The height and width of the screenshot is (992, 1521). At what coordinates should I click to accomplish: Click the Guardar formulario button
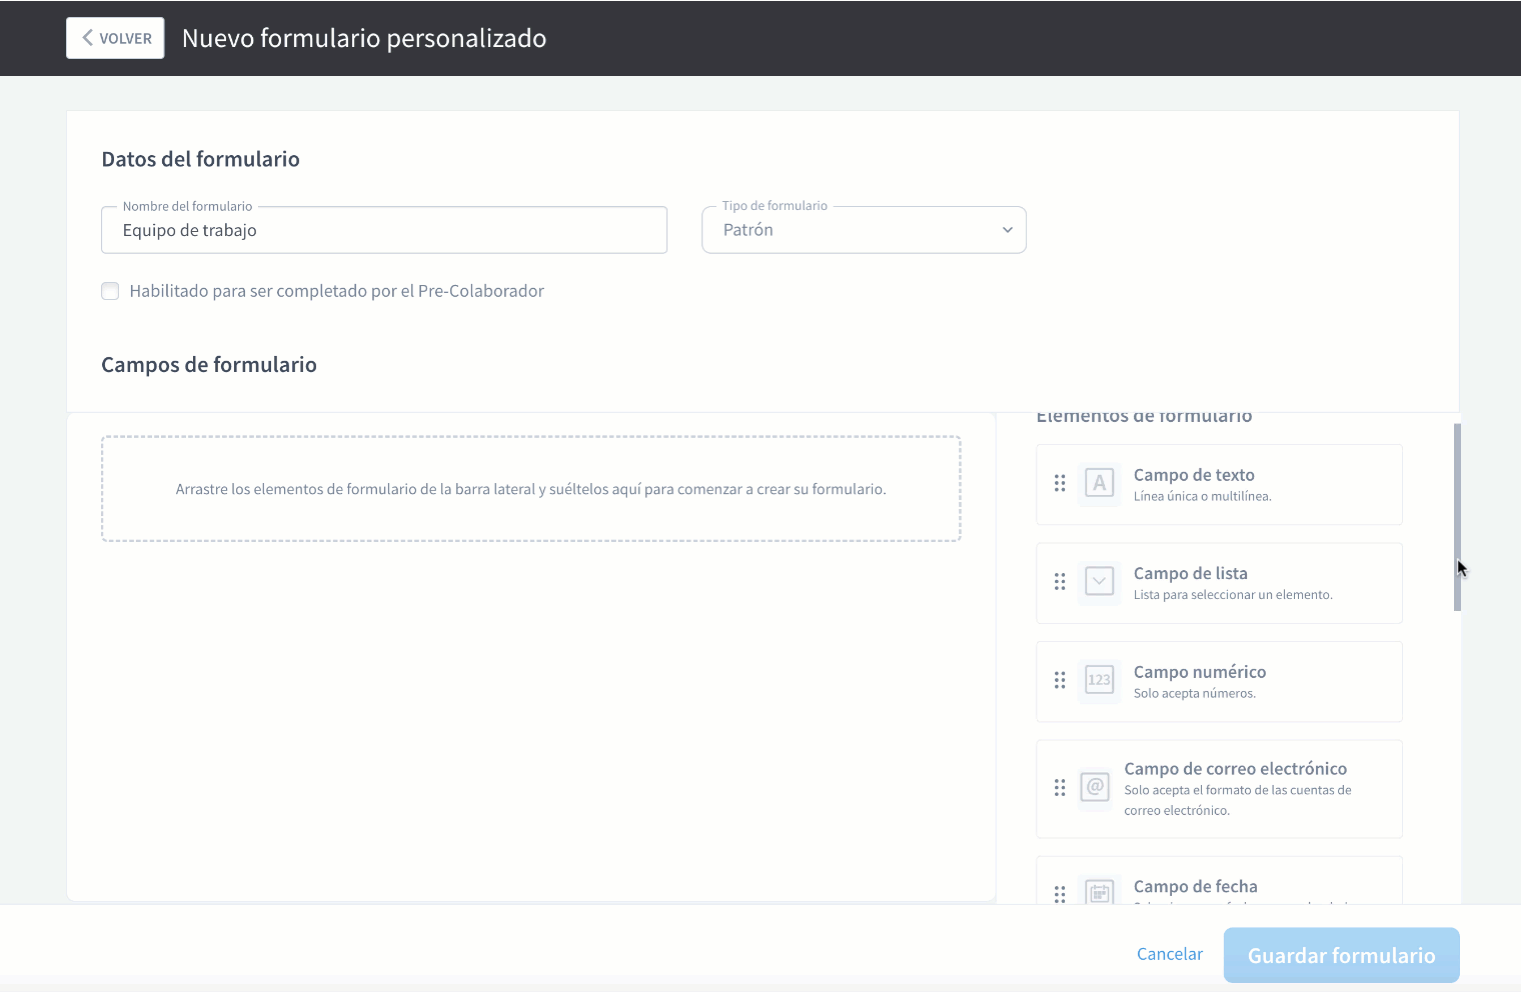coord(1341,955)
